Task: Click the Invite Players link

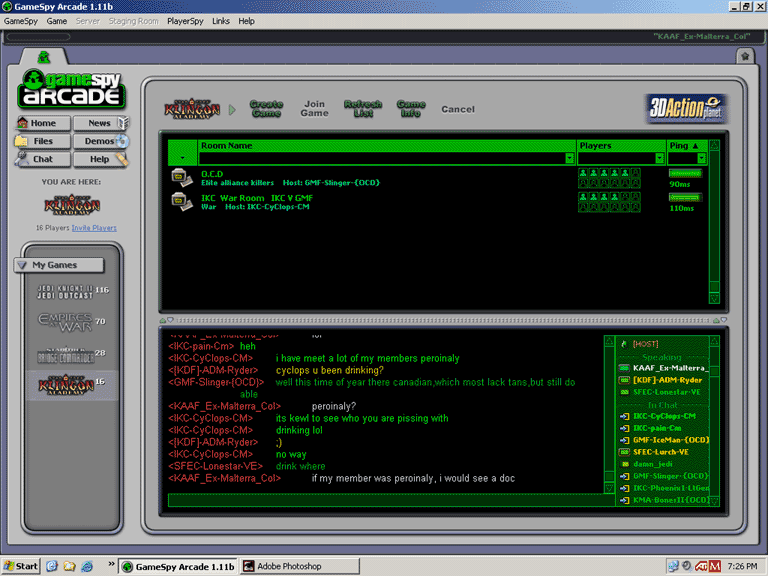Action: pyautogui.click(x=94, y=228)
